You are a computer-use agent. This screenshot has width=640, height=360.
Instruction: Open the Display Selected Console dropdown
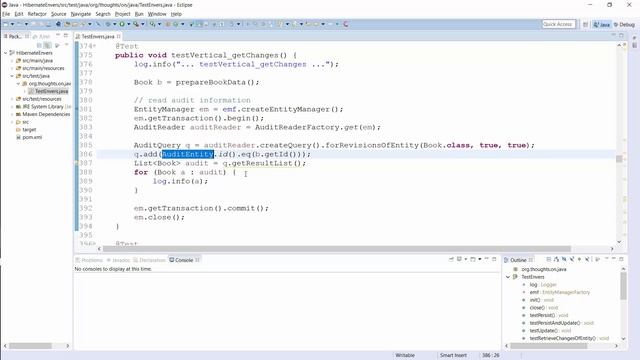[465, 260]
